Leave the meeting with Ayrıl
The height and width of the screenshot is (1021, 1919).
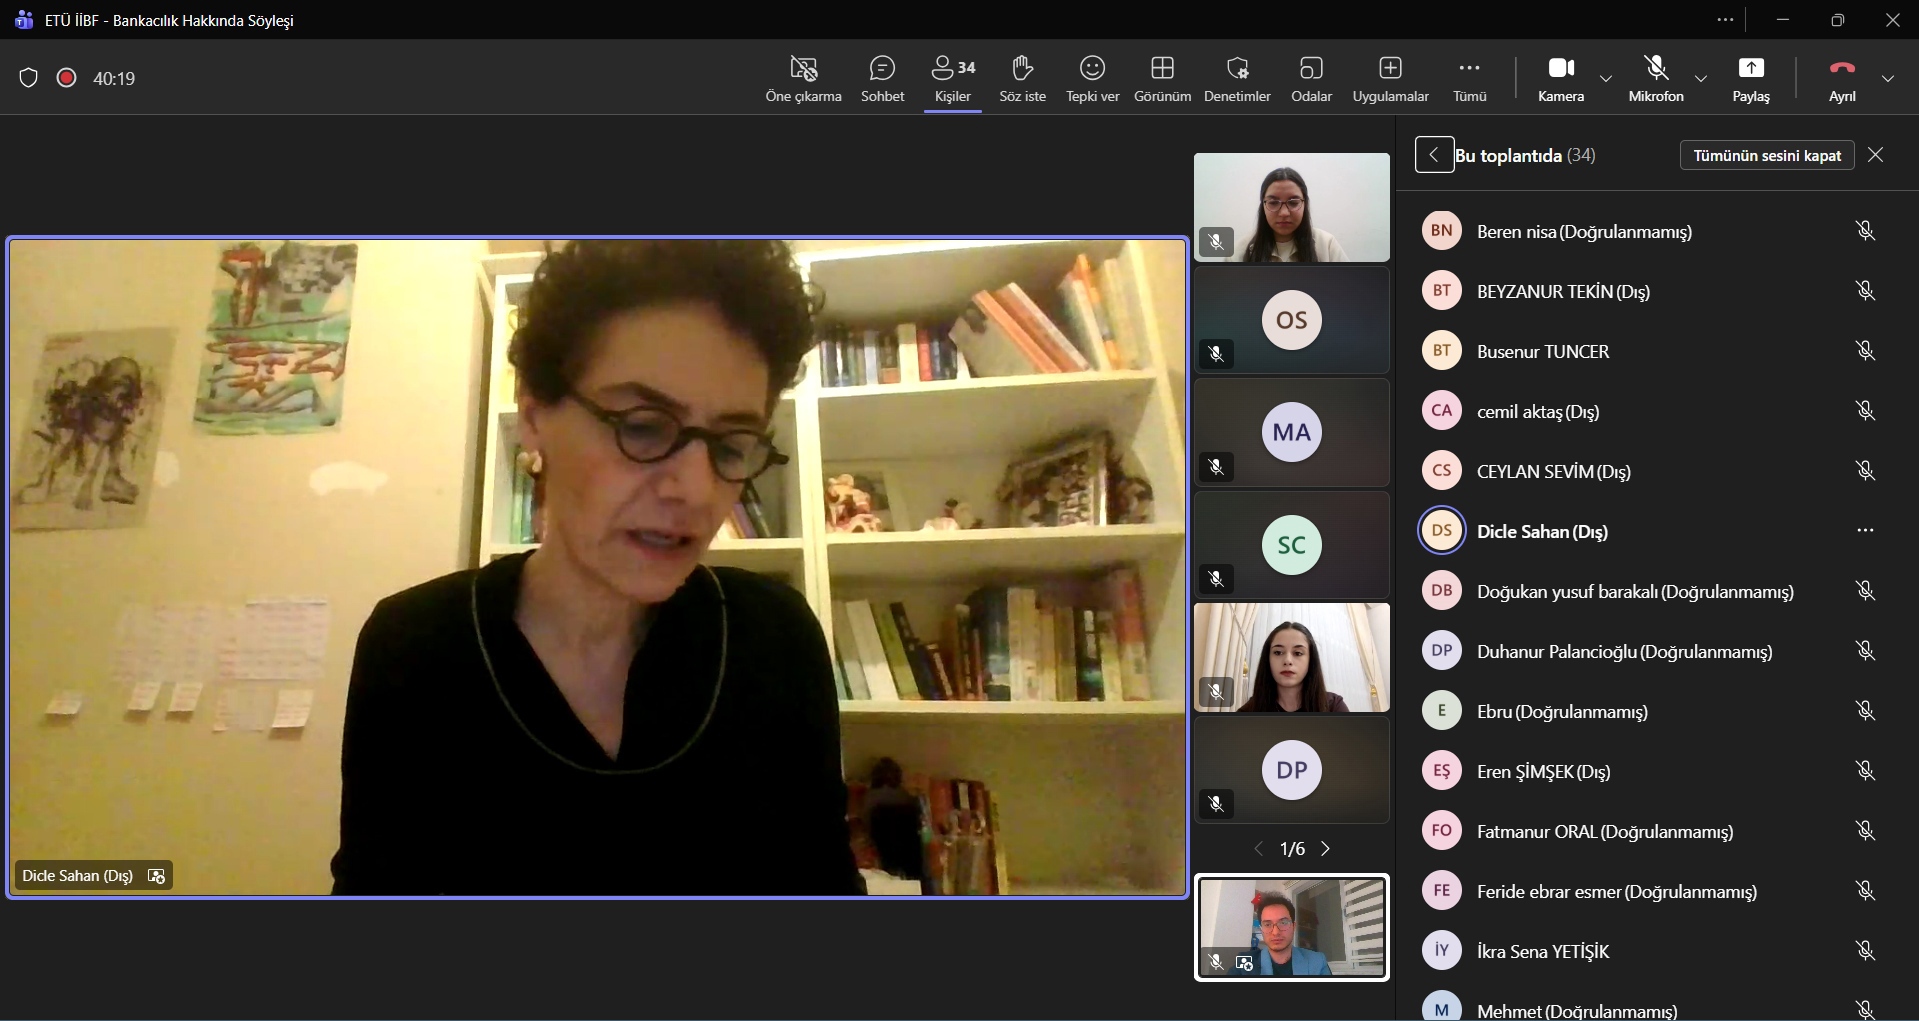coord(1842,78)
